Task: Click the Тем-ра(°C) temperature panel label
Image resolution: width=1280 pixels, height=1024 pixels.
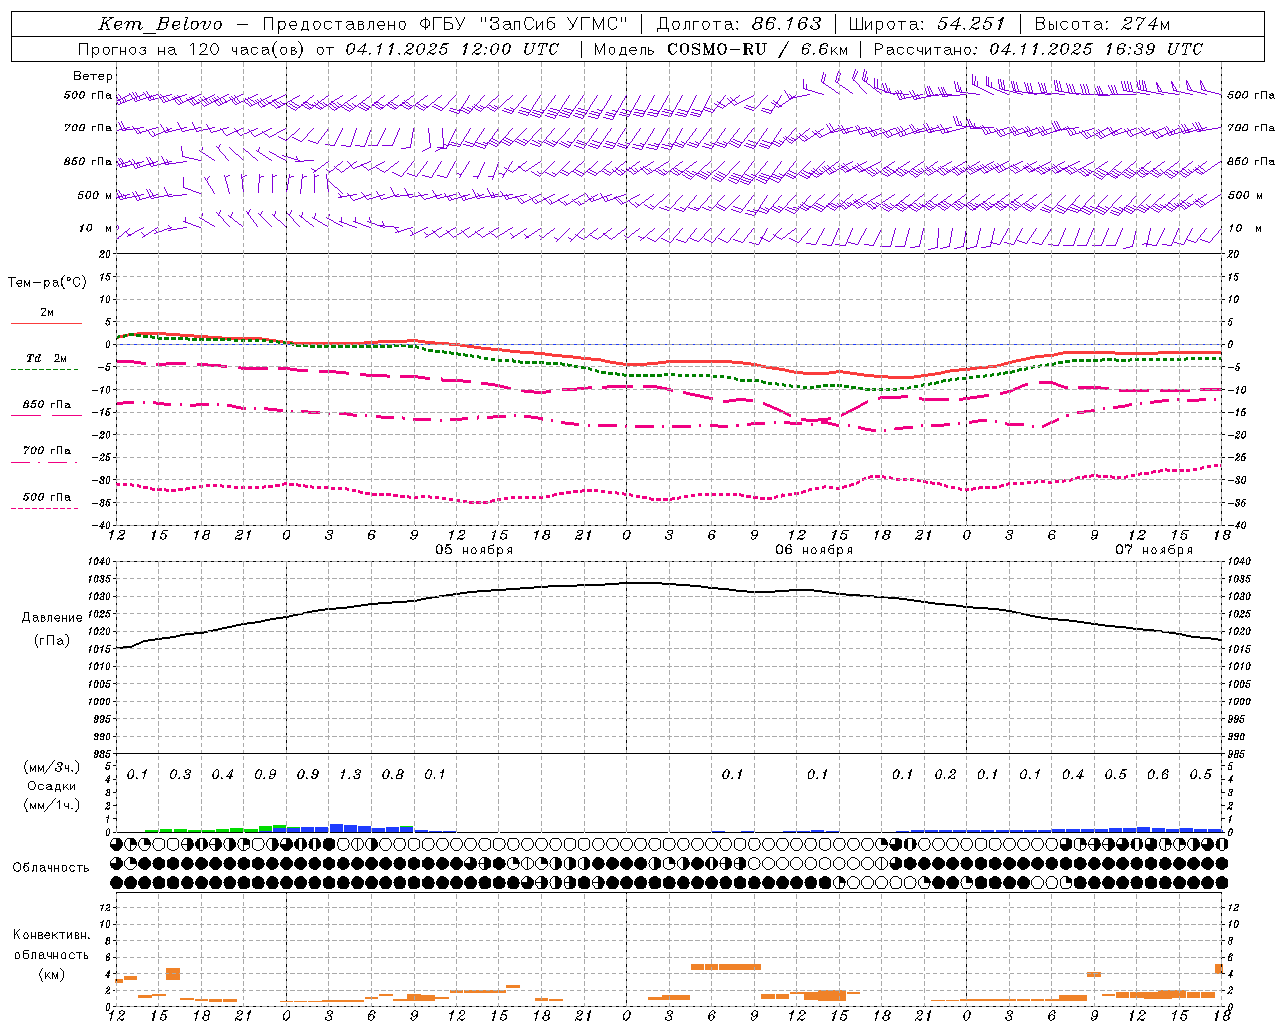Action: click(x=47, y=283)
